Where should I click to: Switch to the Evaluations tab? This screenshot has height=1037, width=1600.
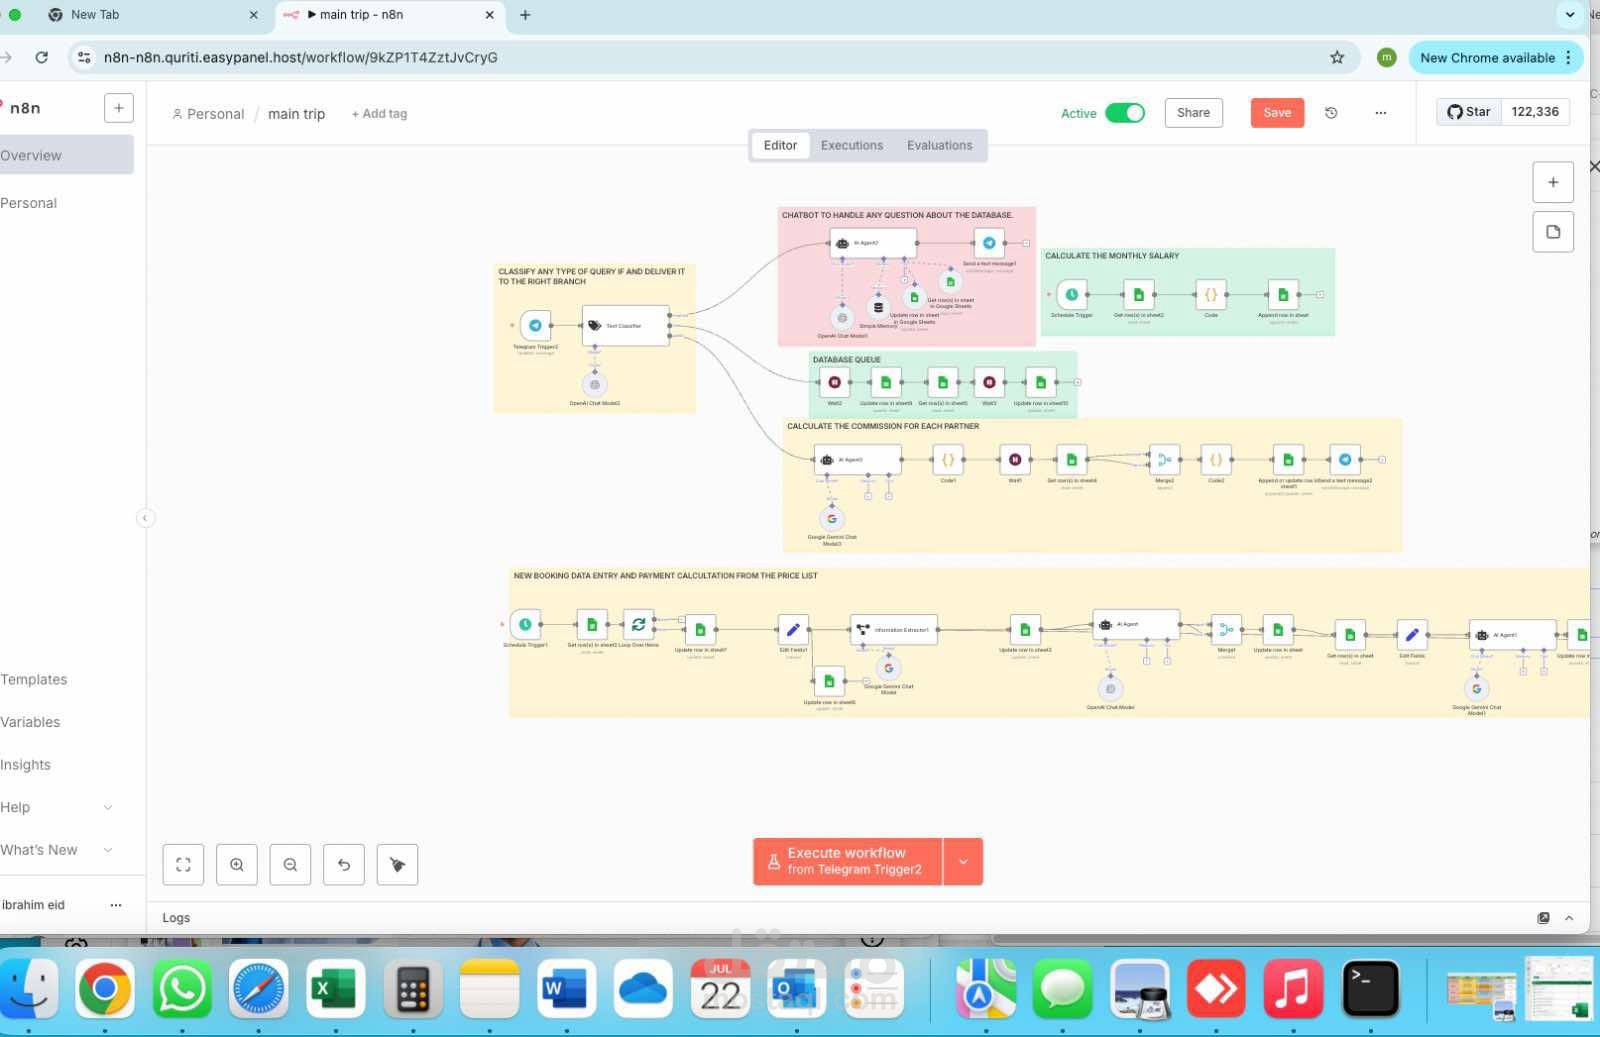coord(939,145)
